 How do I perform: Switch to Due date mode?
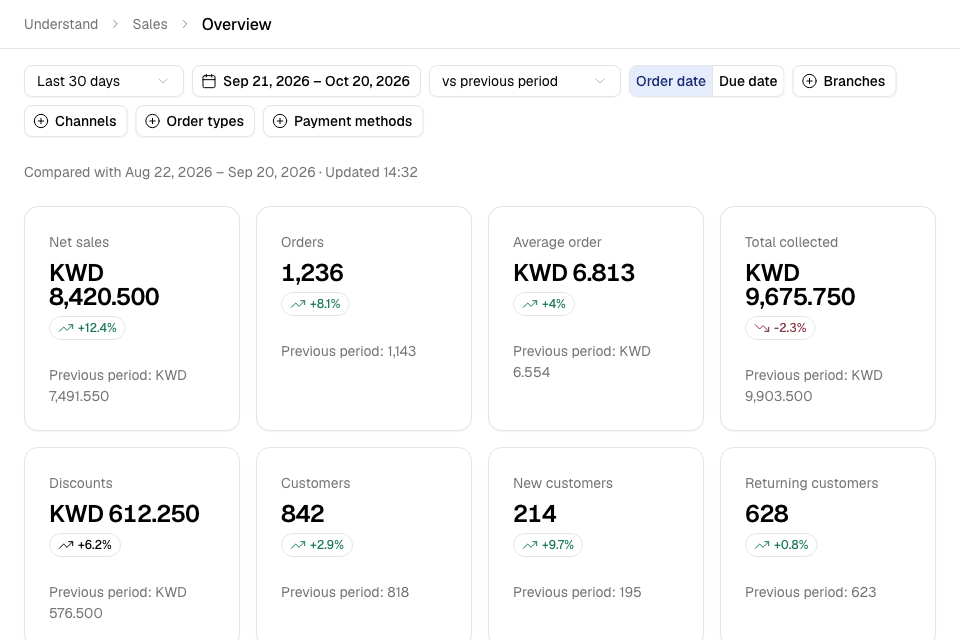click(748, 81)
